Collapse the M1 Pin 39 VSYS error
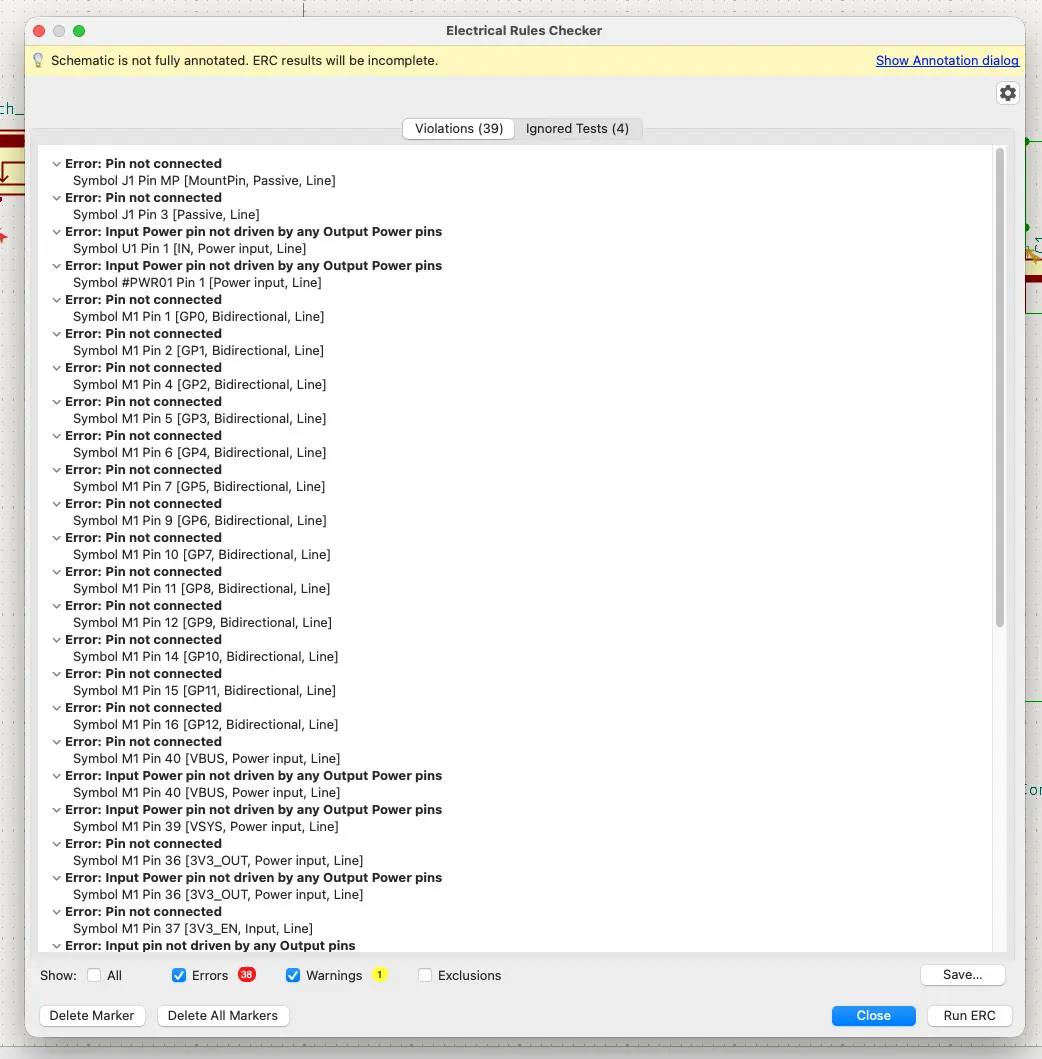This screenshot has height=1059, width=1042. (57, 810)
